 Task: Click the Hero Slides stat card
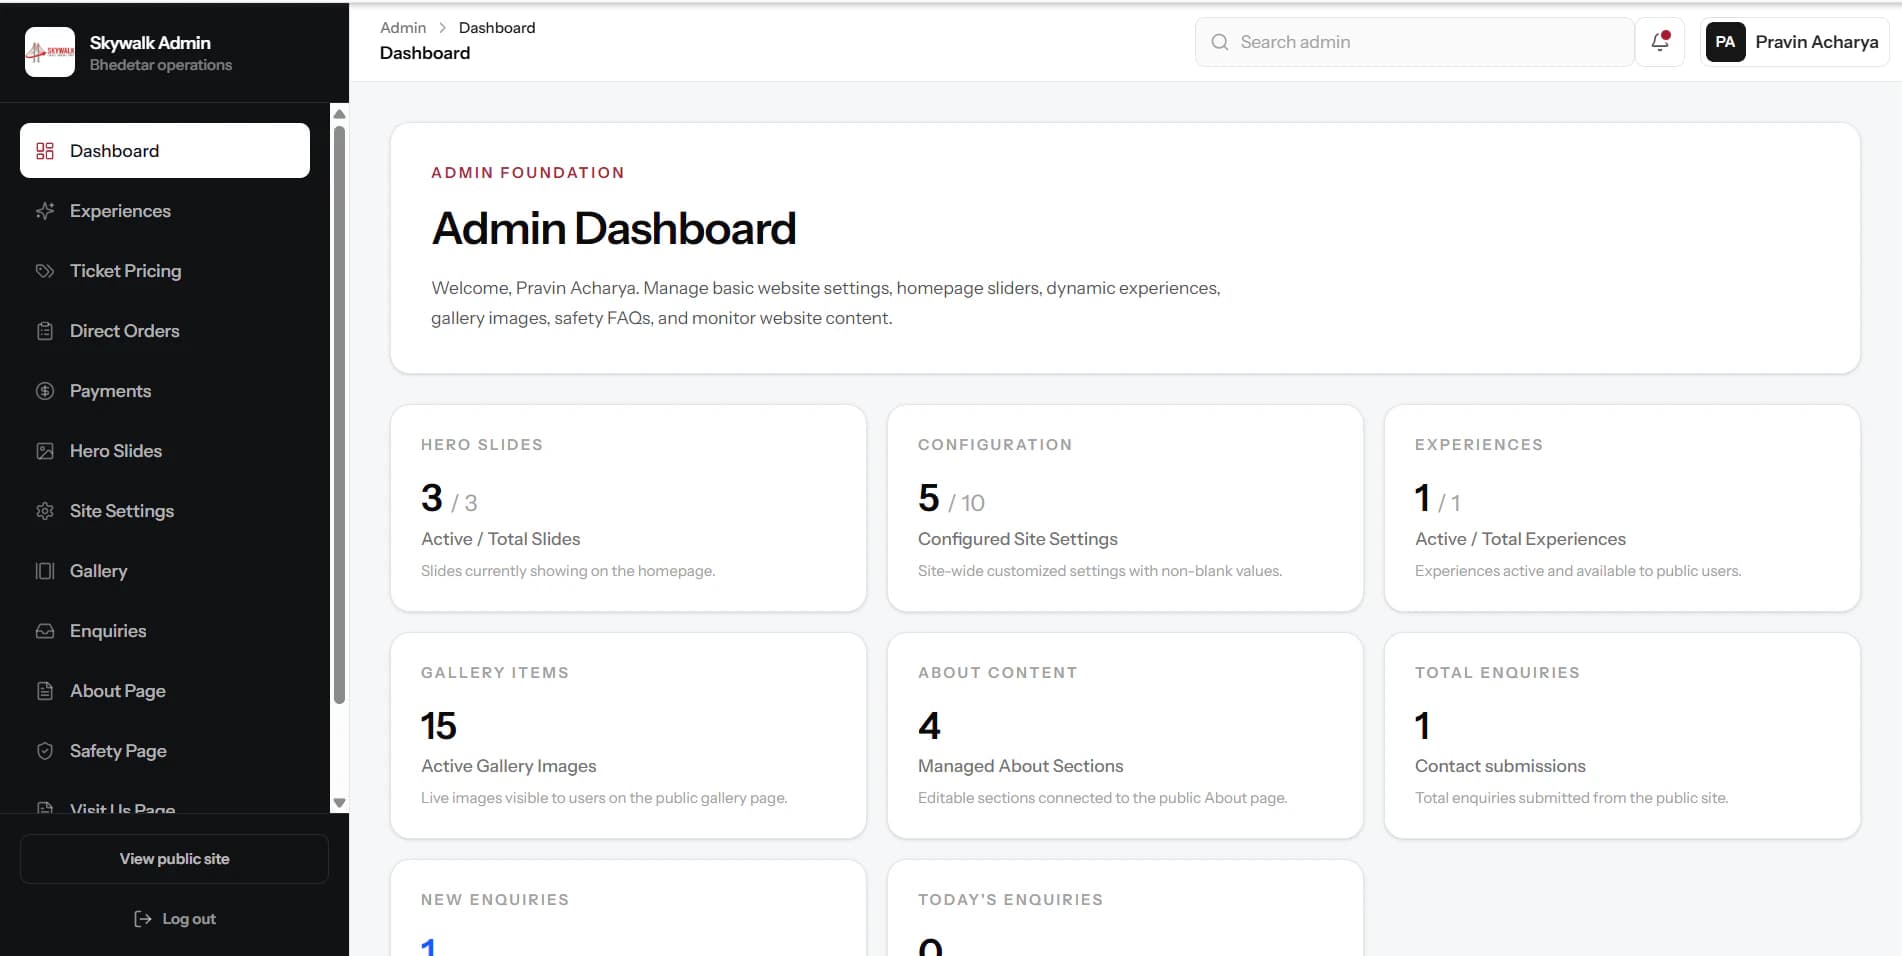[x=628, y=508]
